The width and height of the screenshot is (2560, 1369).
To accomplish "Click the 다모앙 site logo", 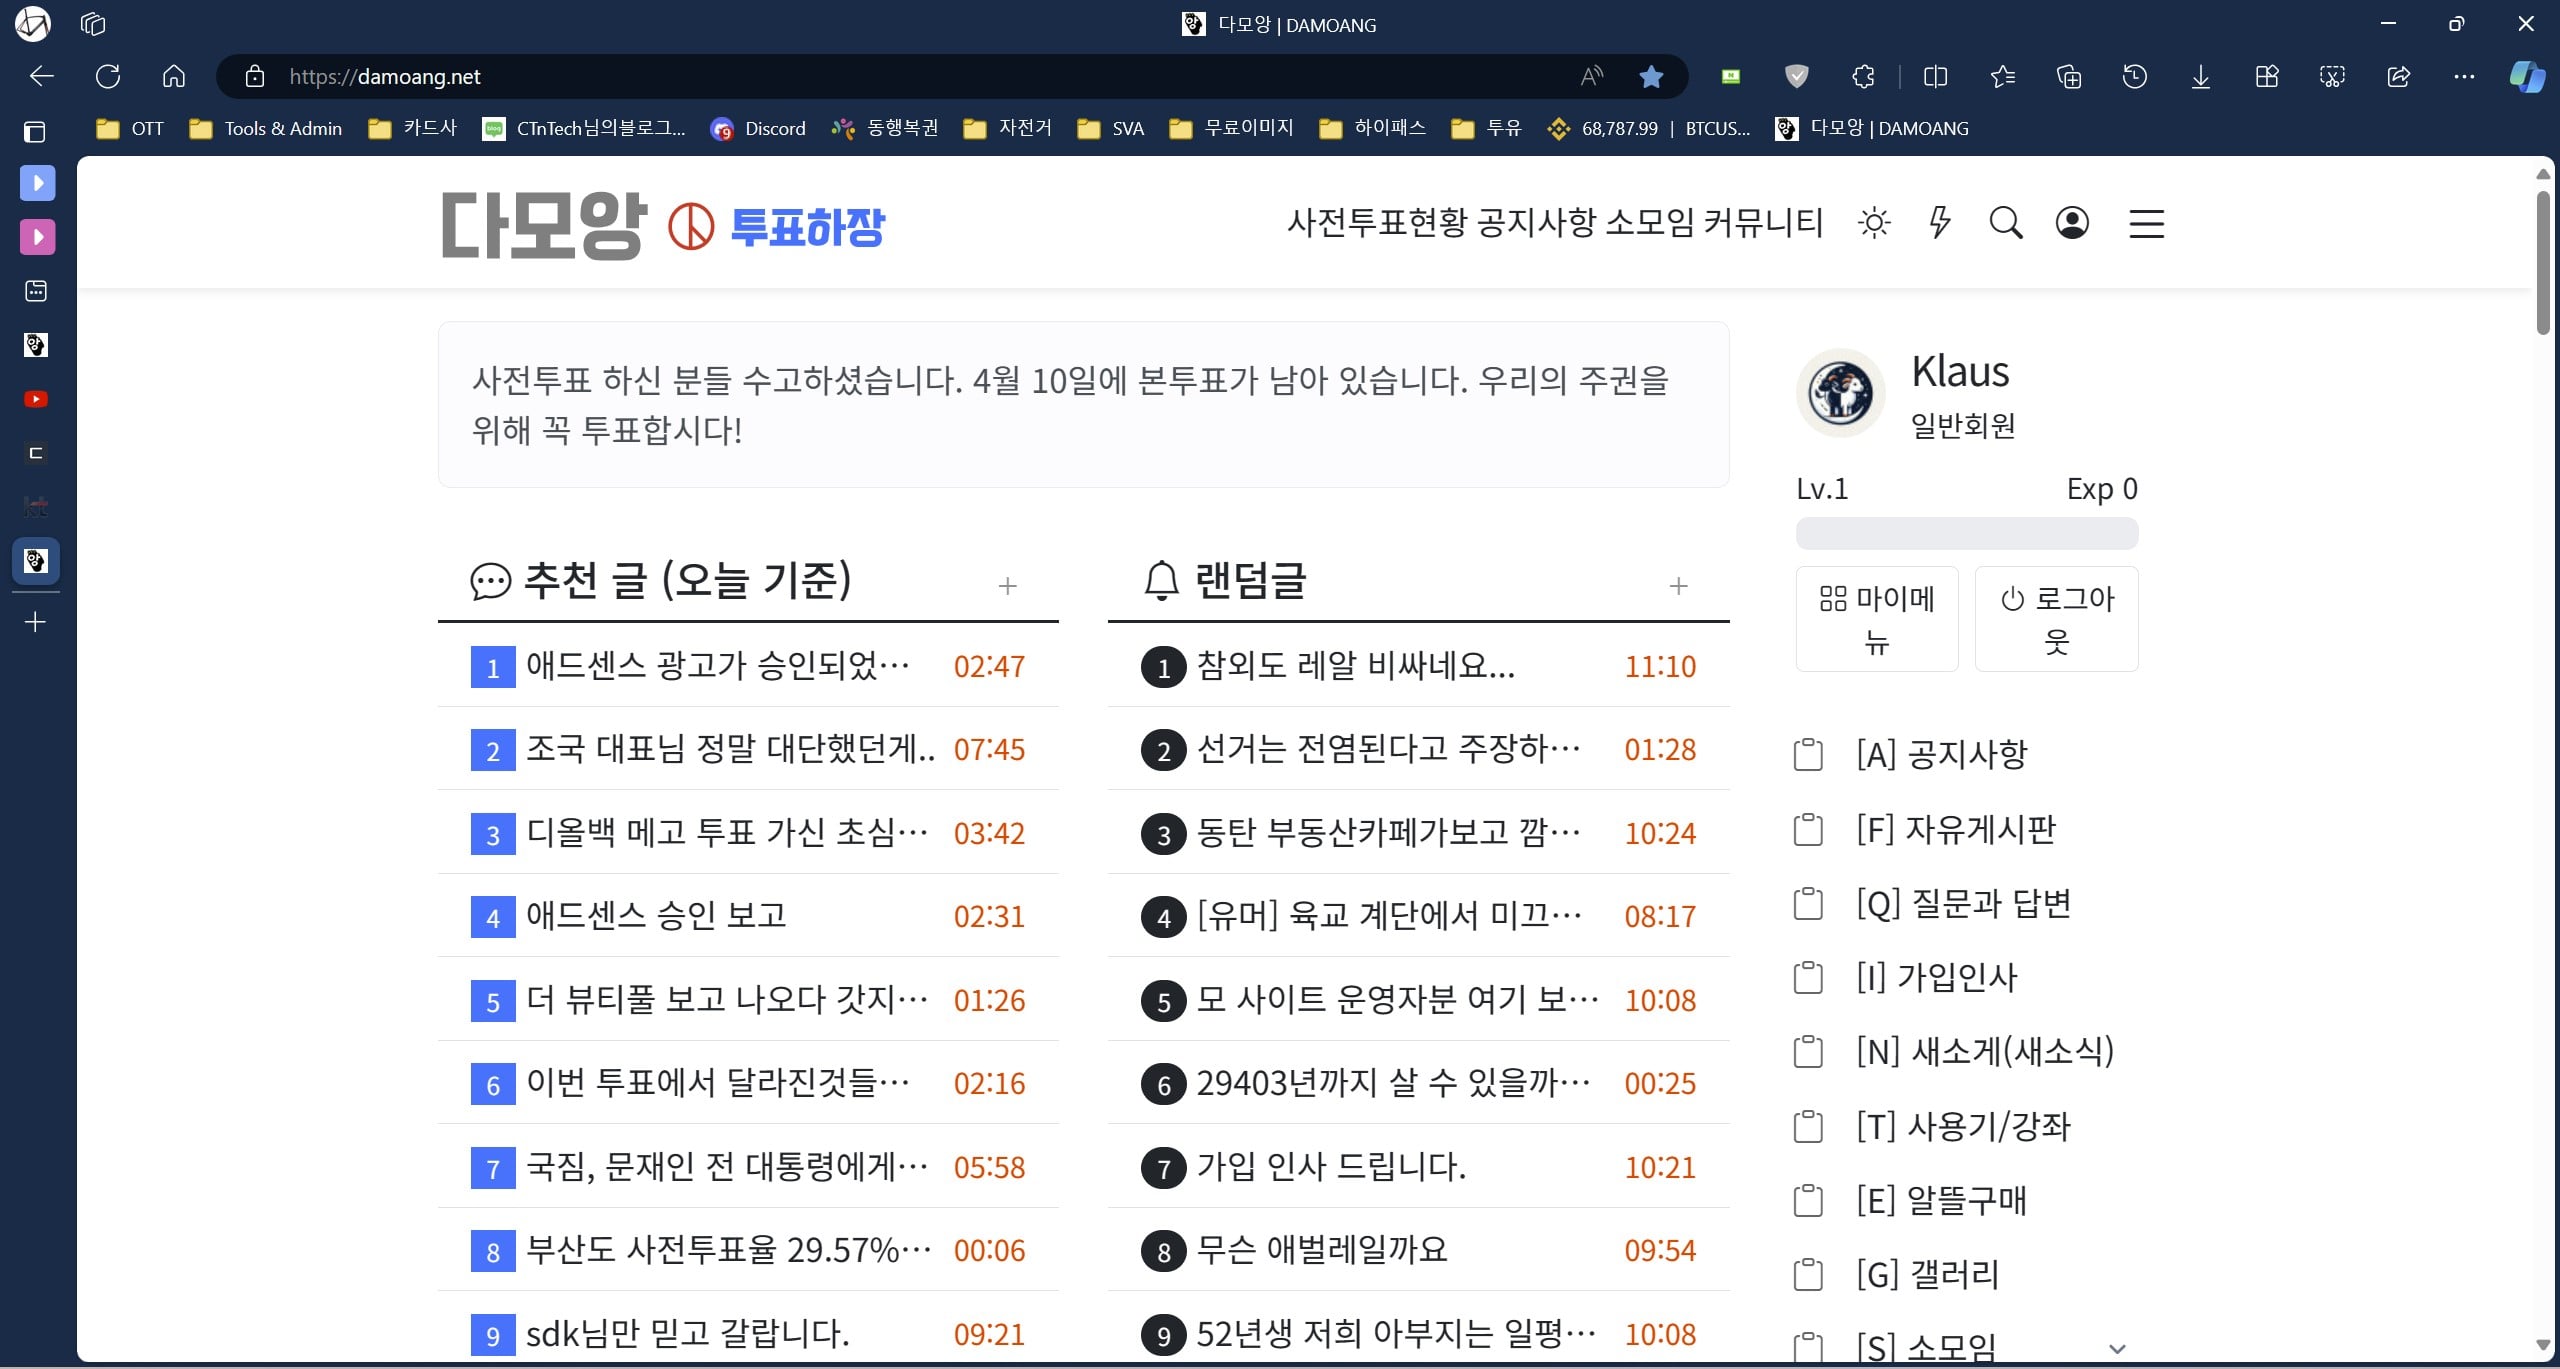I will pos(544,226).
